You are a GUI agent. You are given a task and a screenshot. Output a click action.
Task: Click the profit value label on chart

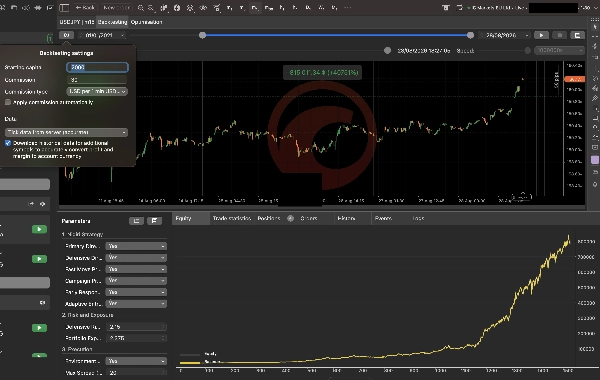point(324,72)
